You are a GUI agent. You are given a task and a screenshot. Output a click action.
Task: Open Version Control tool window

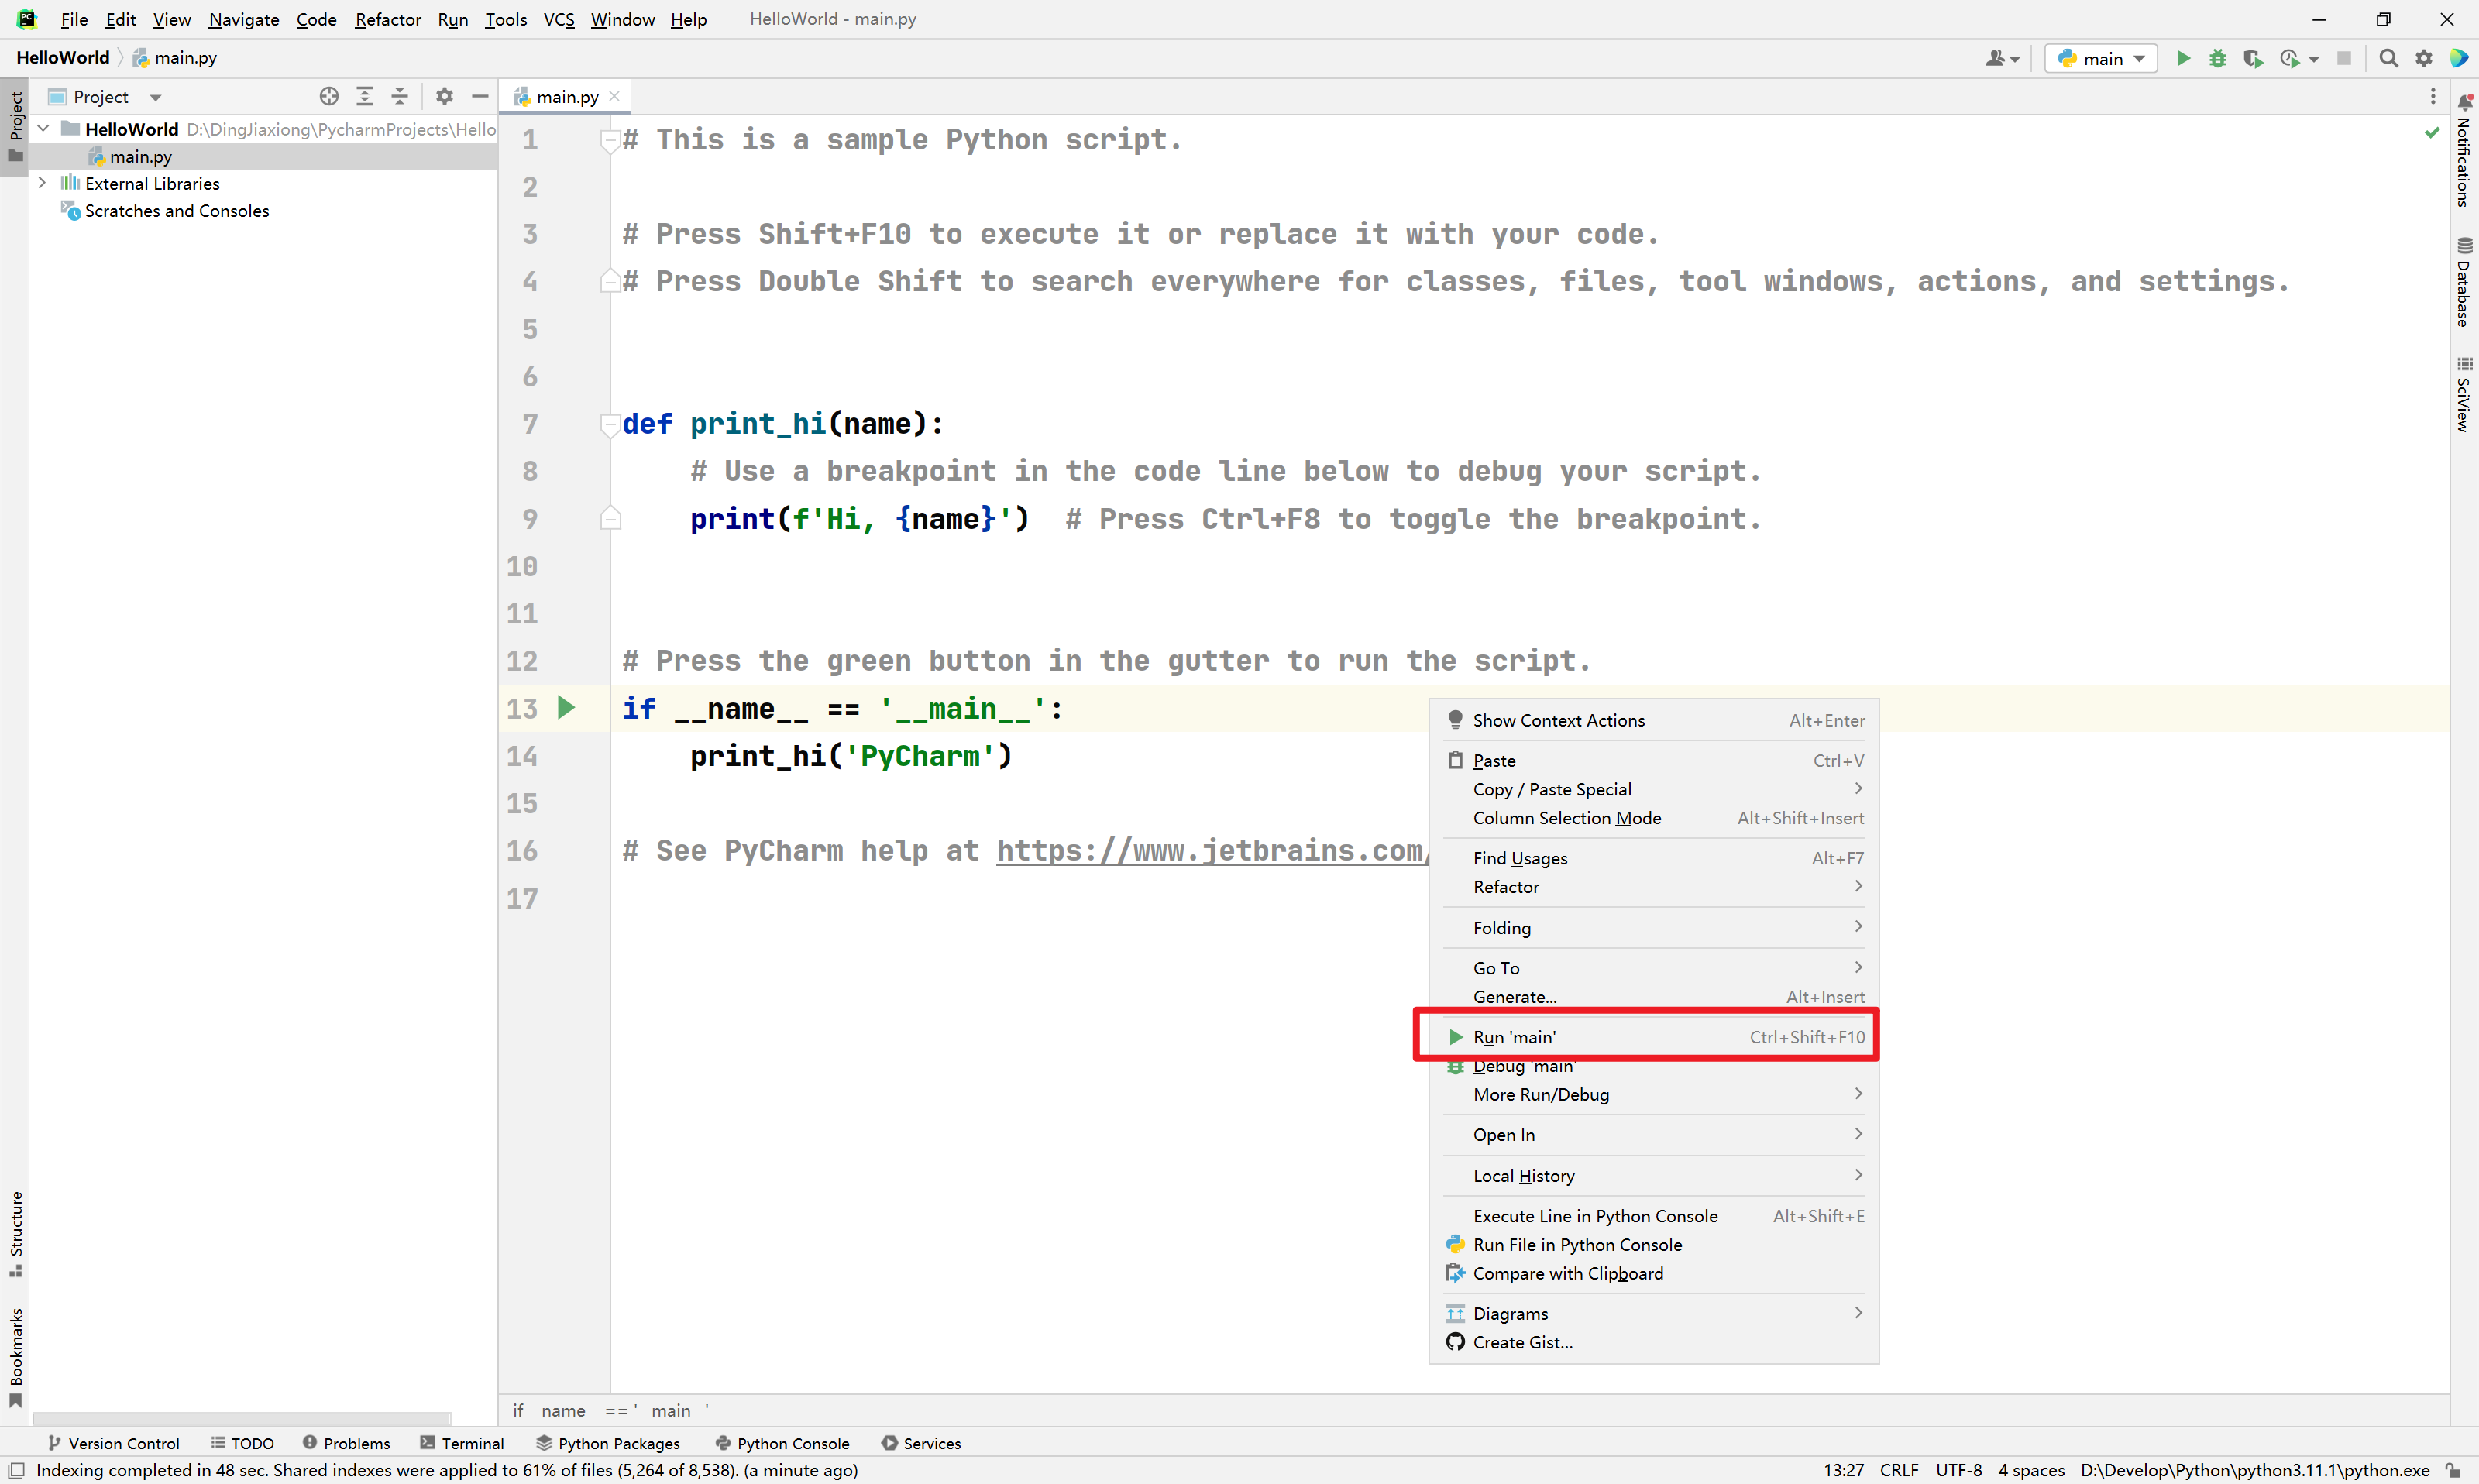point(114,1443)
